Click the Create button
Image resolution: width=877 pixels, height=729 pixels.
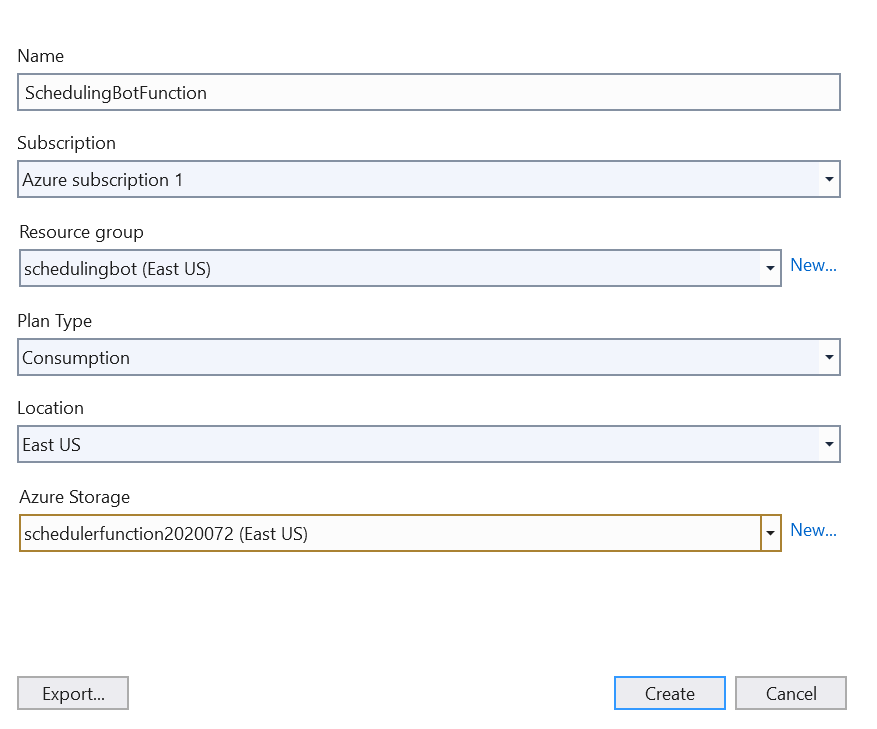pos(669,694)
